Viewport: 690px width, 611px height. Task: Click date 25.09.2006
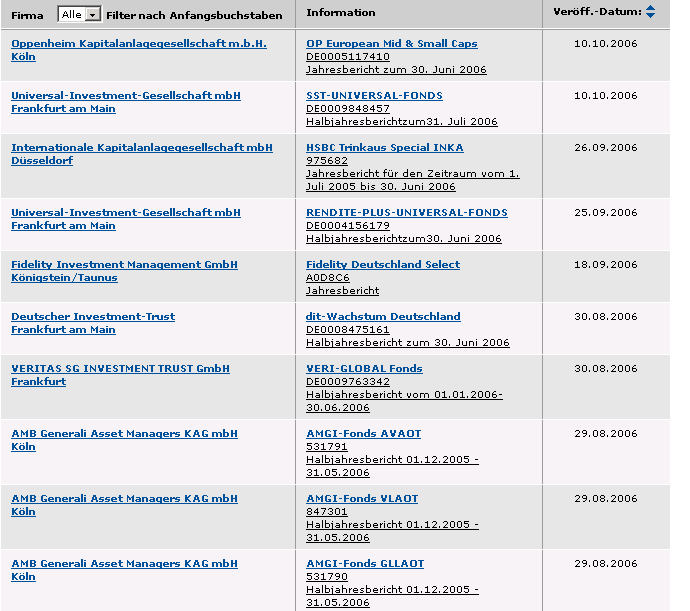tap(606, 213)
